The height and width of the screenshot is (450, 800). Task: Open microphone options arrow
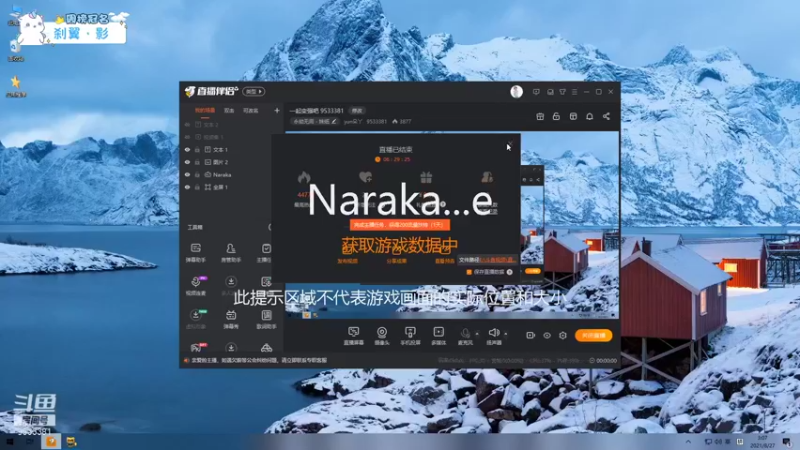coord(477,334)
